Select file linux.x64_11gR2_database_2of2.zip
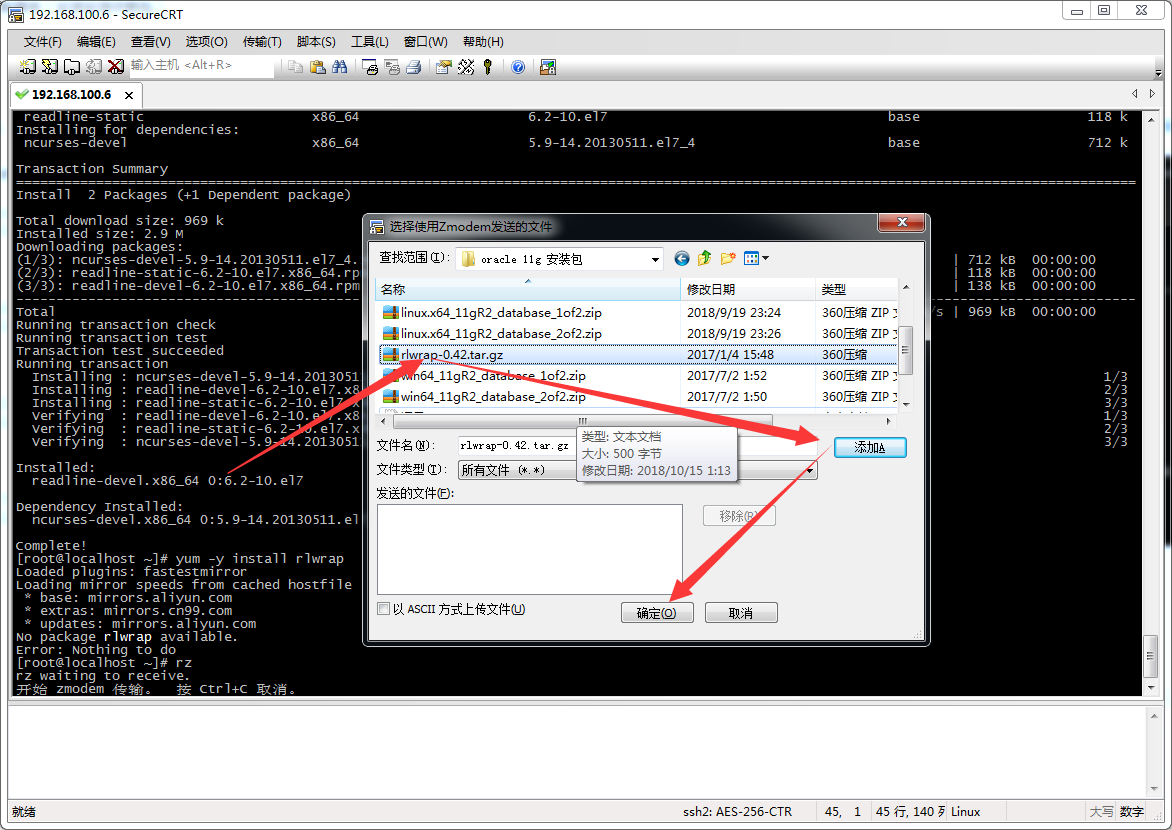 639,333
